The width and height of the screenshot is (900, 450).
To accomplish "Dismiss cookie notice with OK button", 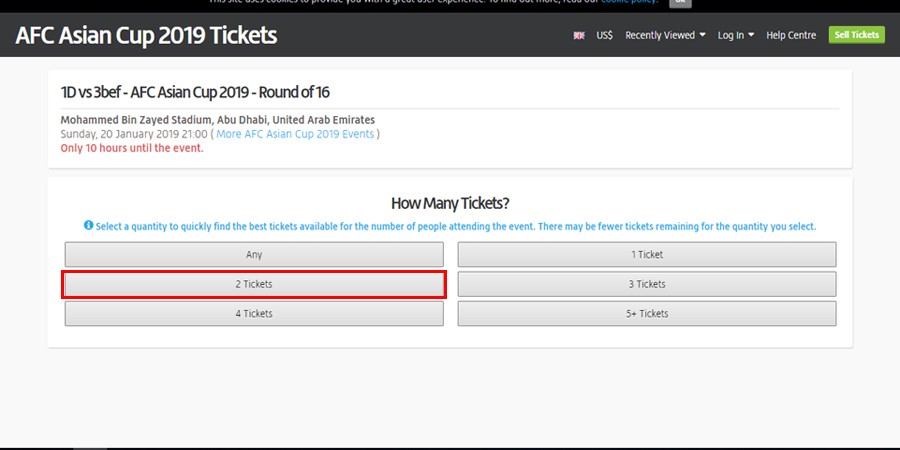I will coord(680,2).
